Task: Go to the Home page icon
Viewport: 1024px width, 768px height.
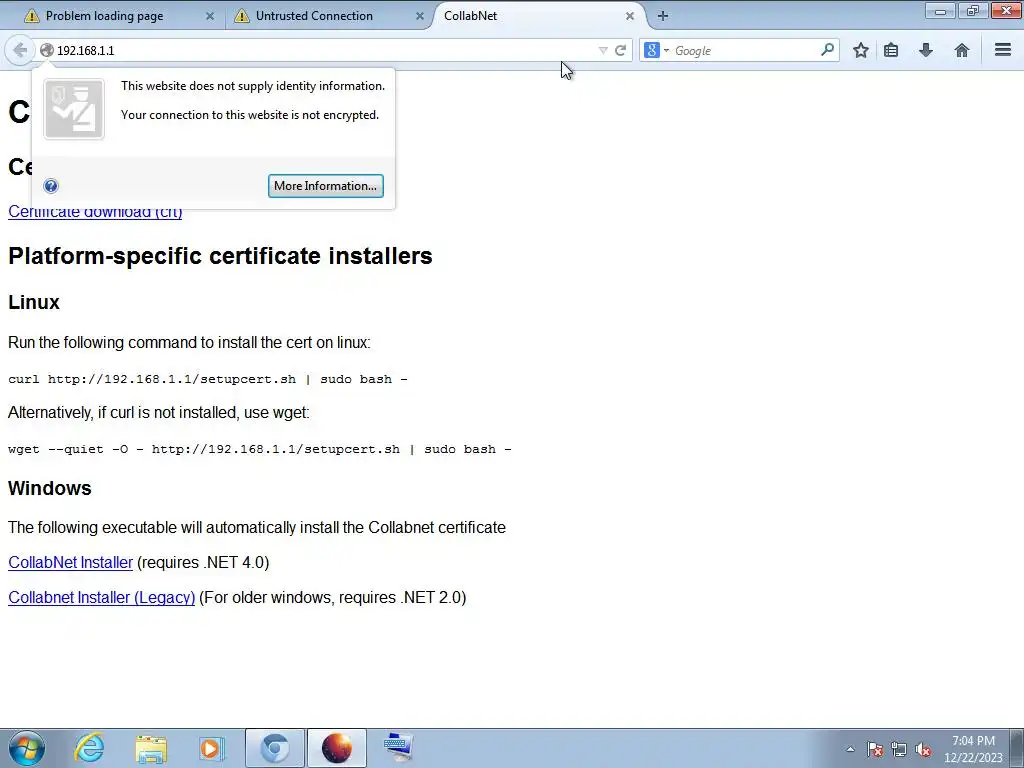Action: [961, 50]
